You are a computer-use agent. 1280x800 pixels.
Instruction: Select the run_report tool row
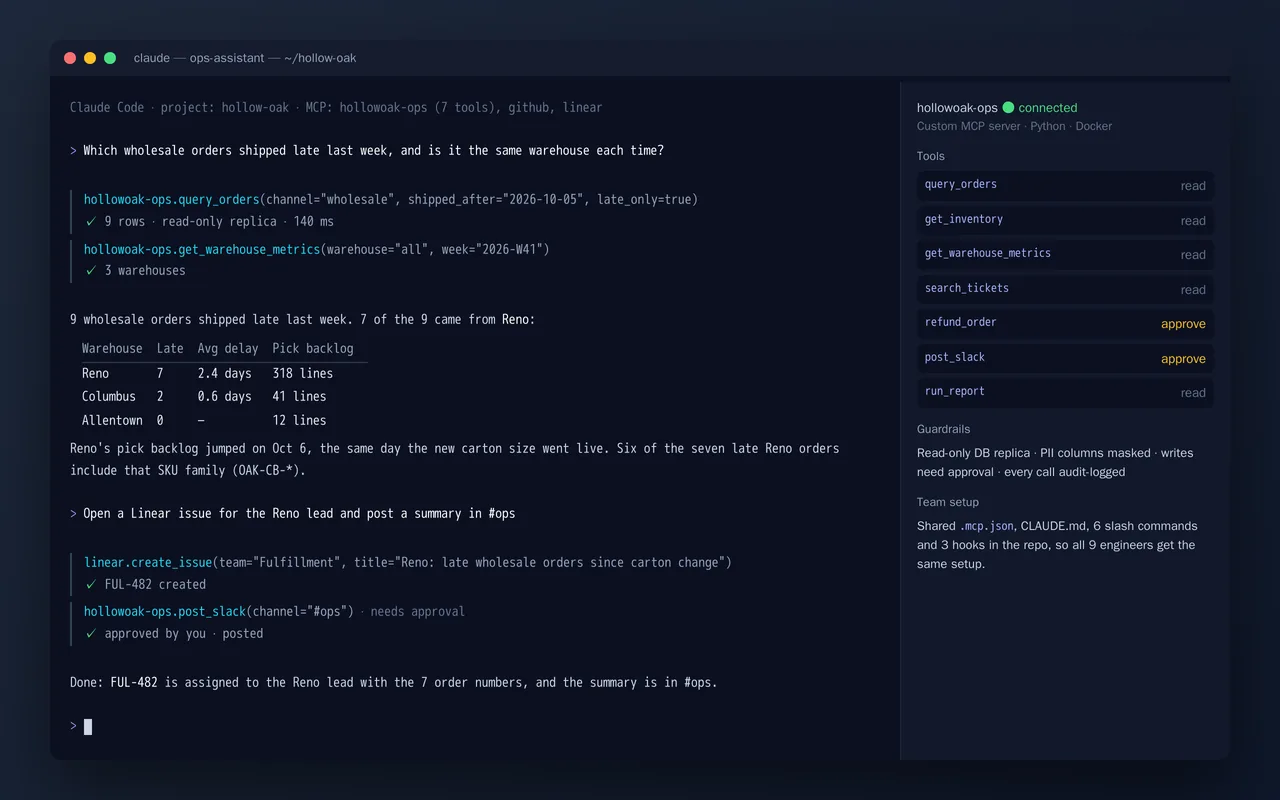point(1065,392)
